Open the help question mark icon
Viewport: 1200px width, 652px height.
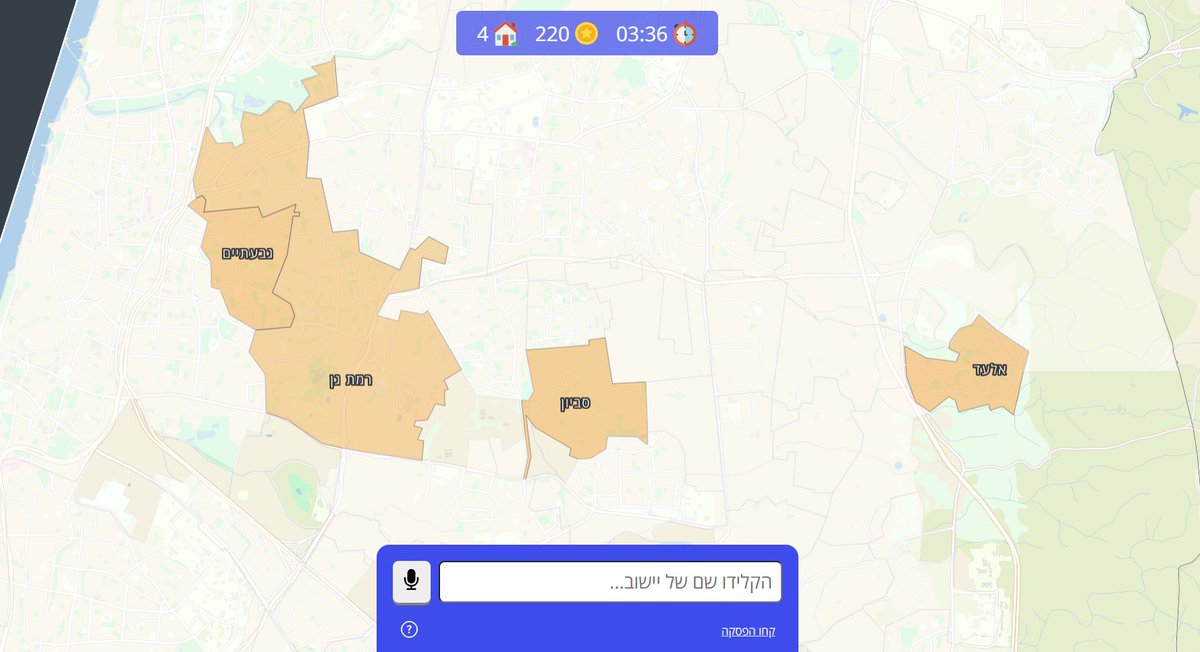(409, 629)
